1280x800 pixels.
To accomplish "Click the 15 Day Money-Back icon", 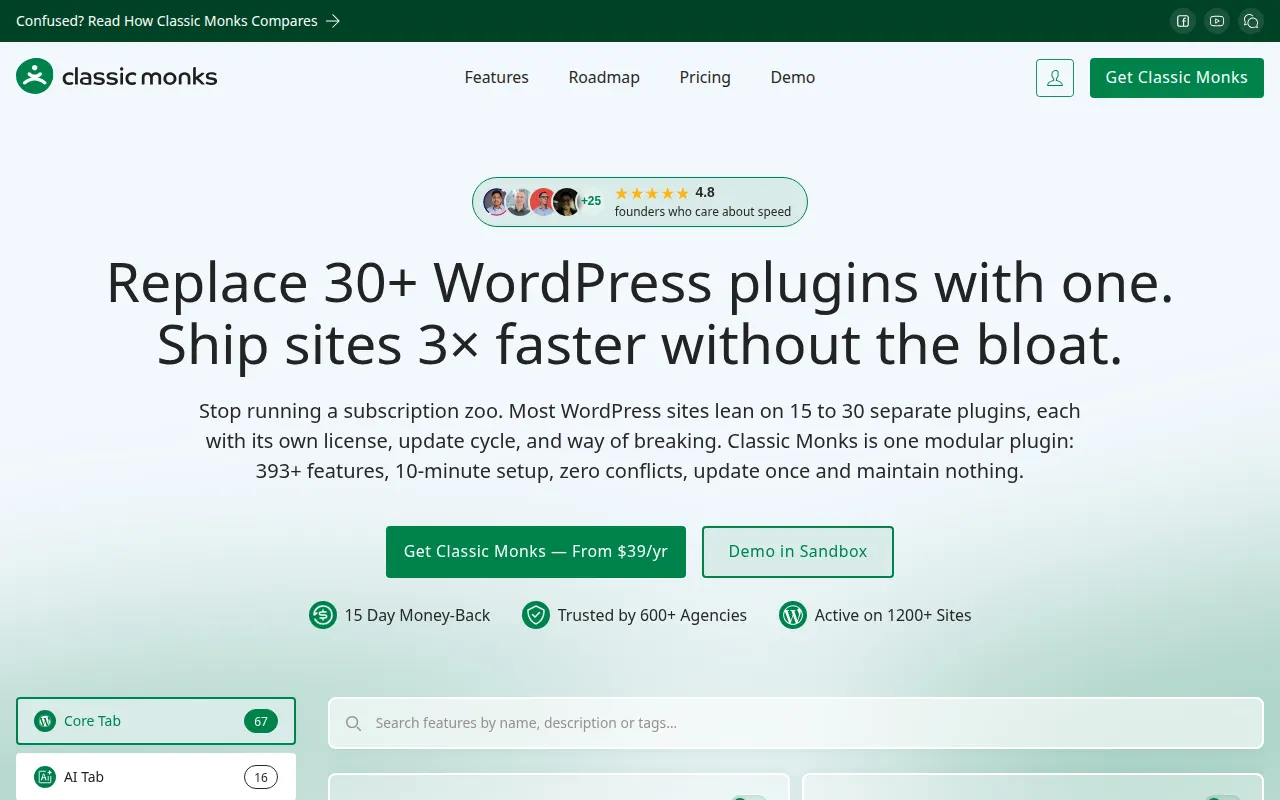I will (x=323, y=615).
